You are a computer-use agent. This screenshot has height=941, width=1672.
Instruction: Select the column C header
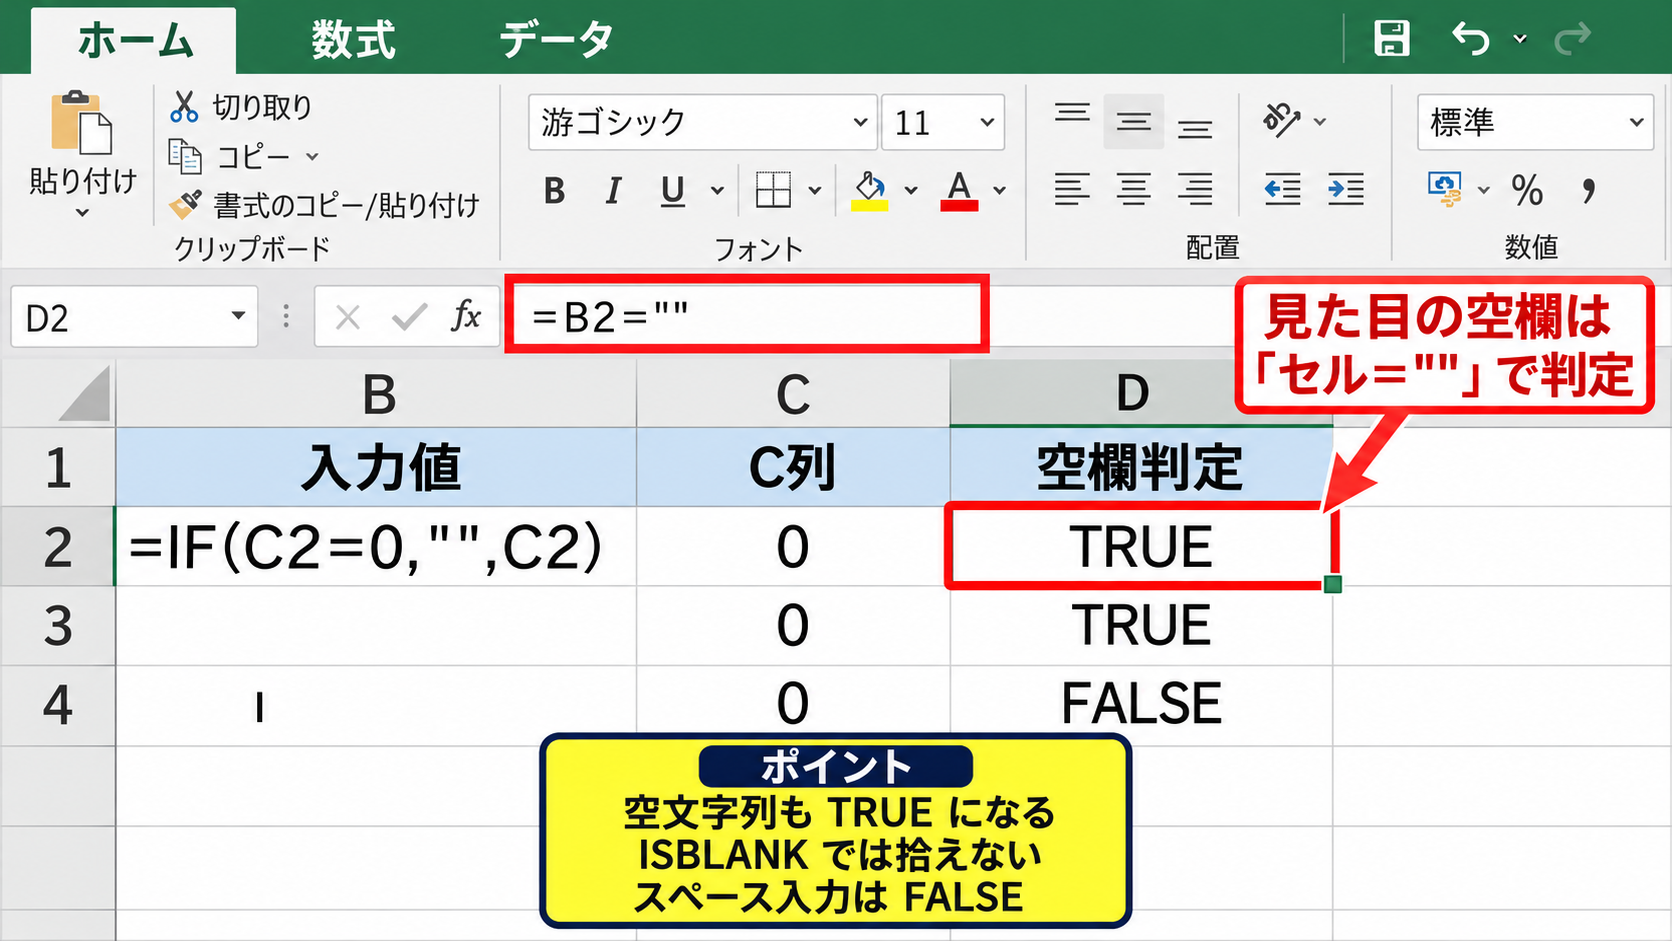tap(793, 394)
